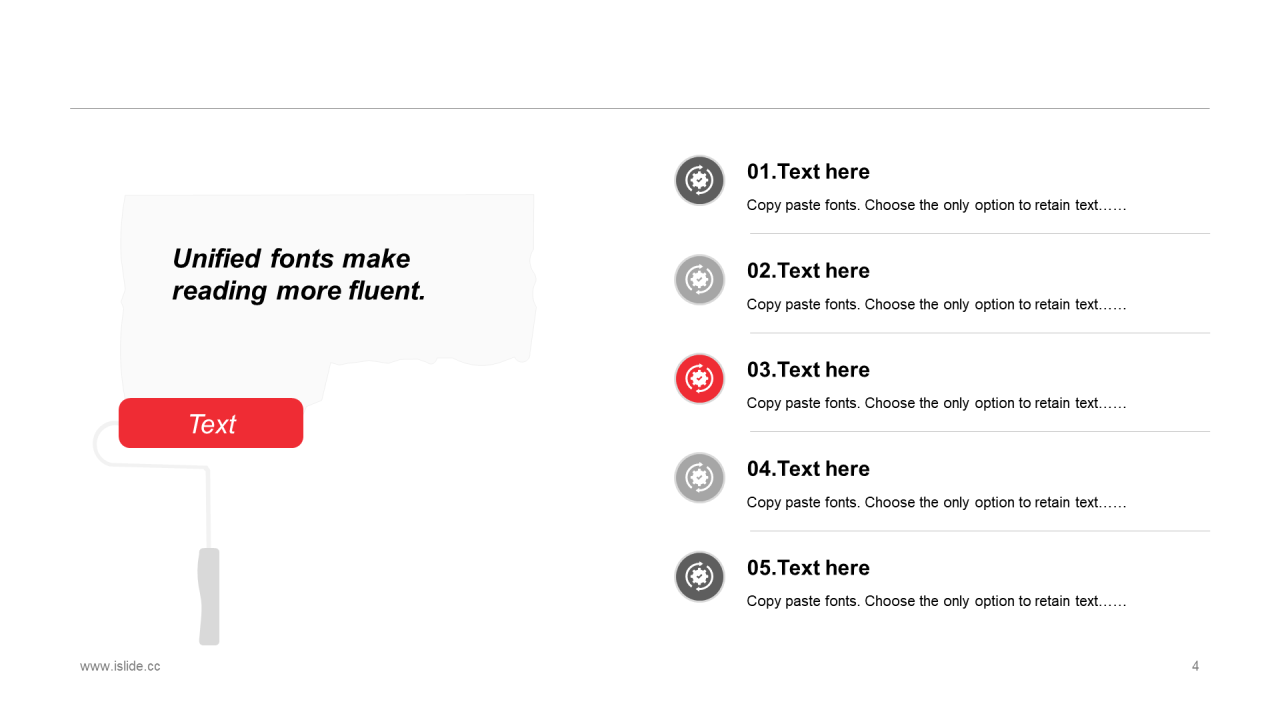
Task: Click the red gear icon beside 03.Text here
Action: click(x=699, y=379)
